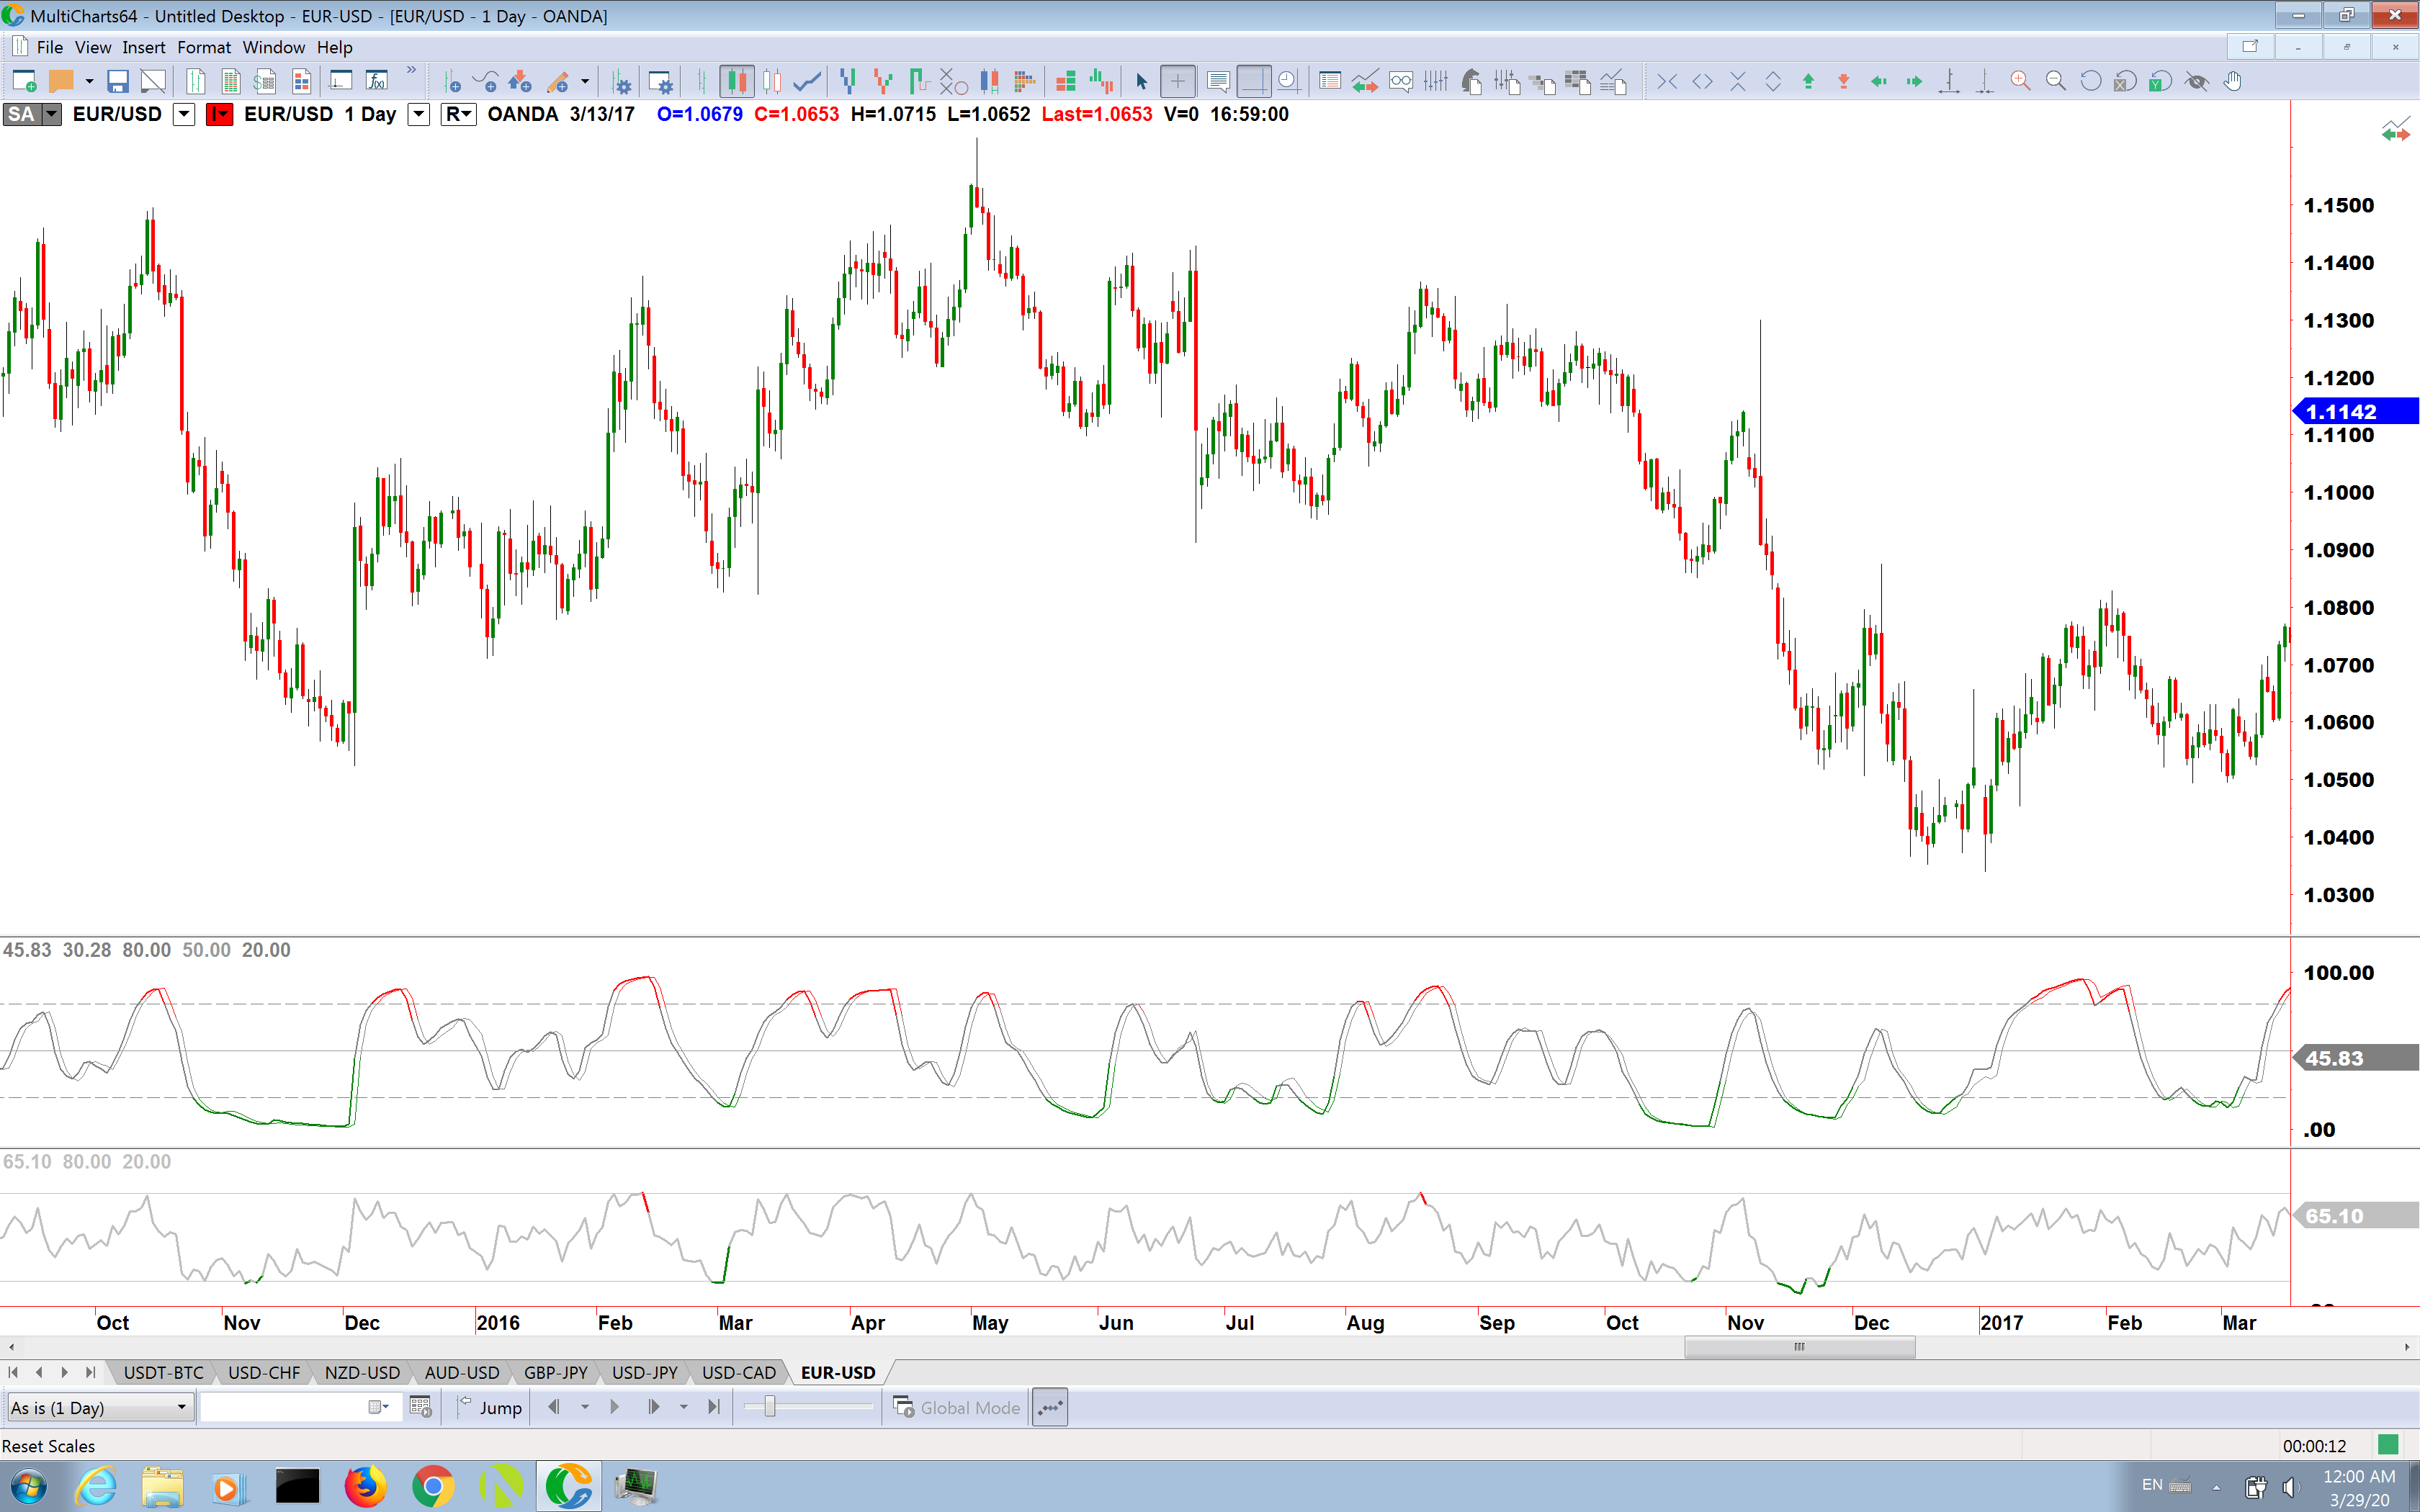
Task: Click the green up arrow icon
Action: click(1808, 81)
